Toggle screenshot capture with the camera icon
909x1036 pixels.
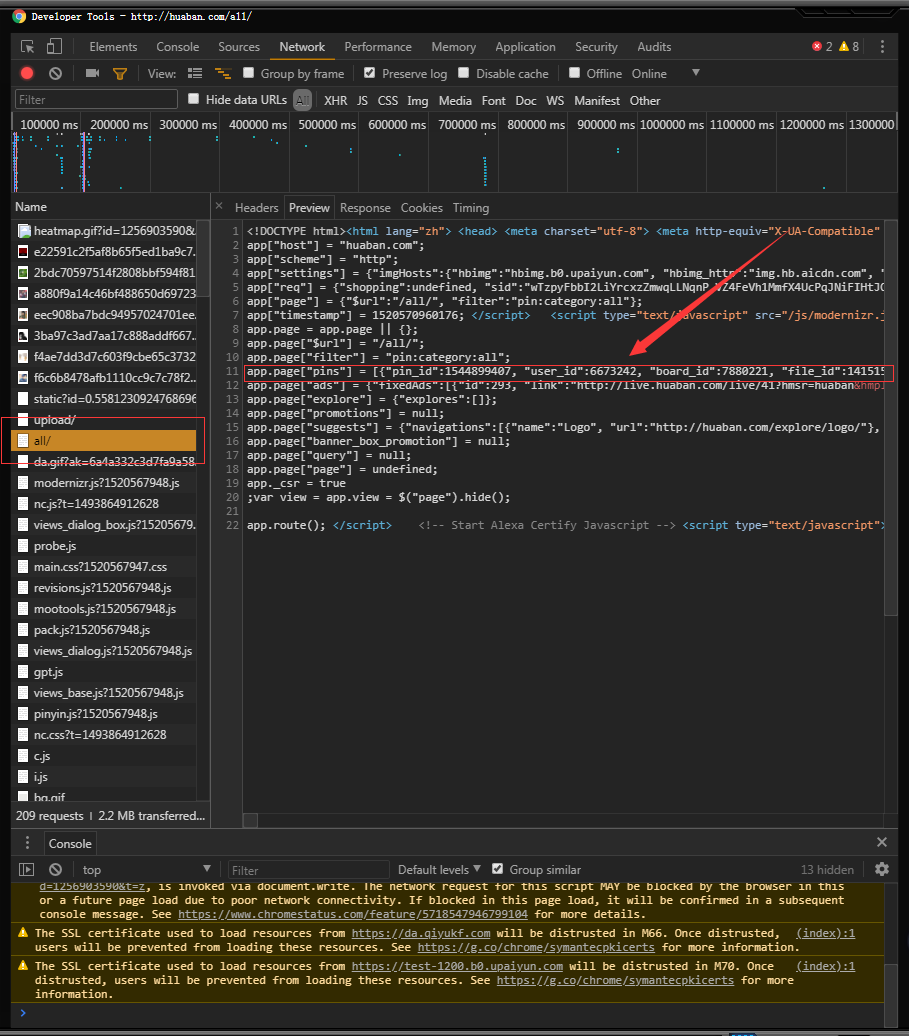click(x=92, y=73)
